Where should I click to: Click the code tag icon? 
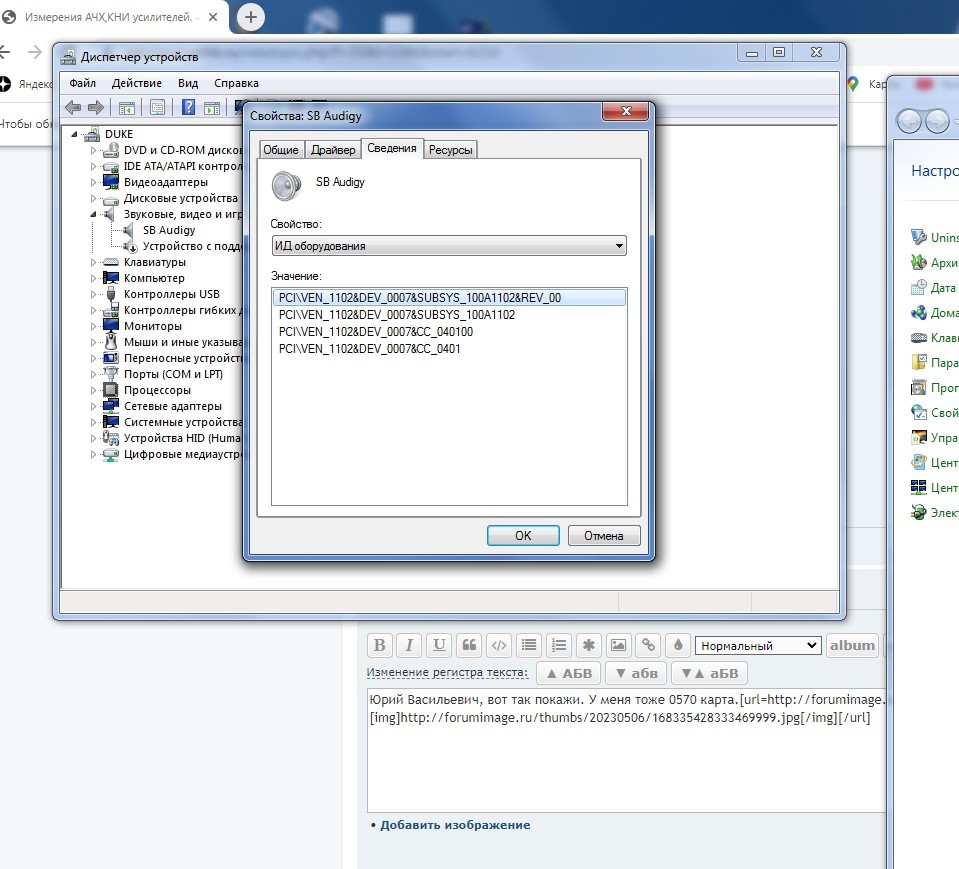click(x=499, y=645)
